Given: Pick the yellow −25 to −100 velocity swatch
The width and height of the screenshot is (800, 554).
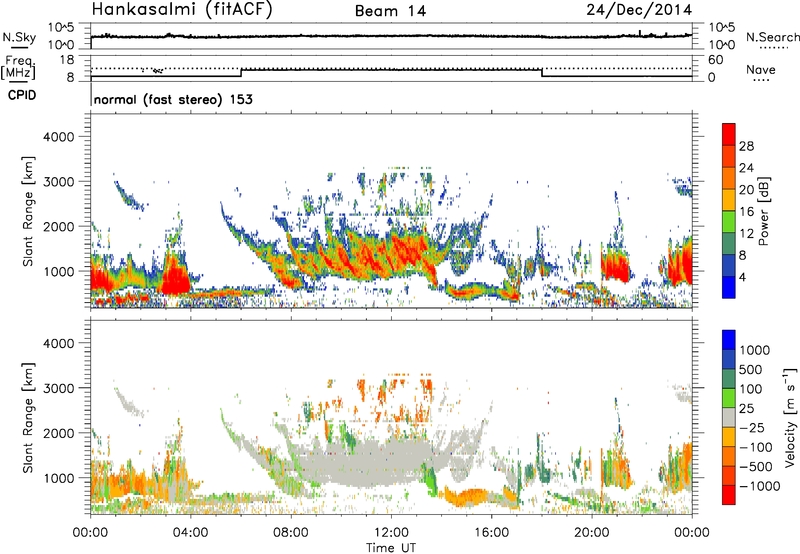Looking at the screenshot, I should [729, 437].
